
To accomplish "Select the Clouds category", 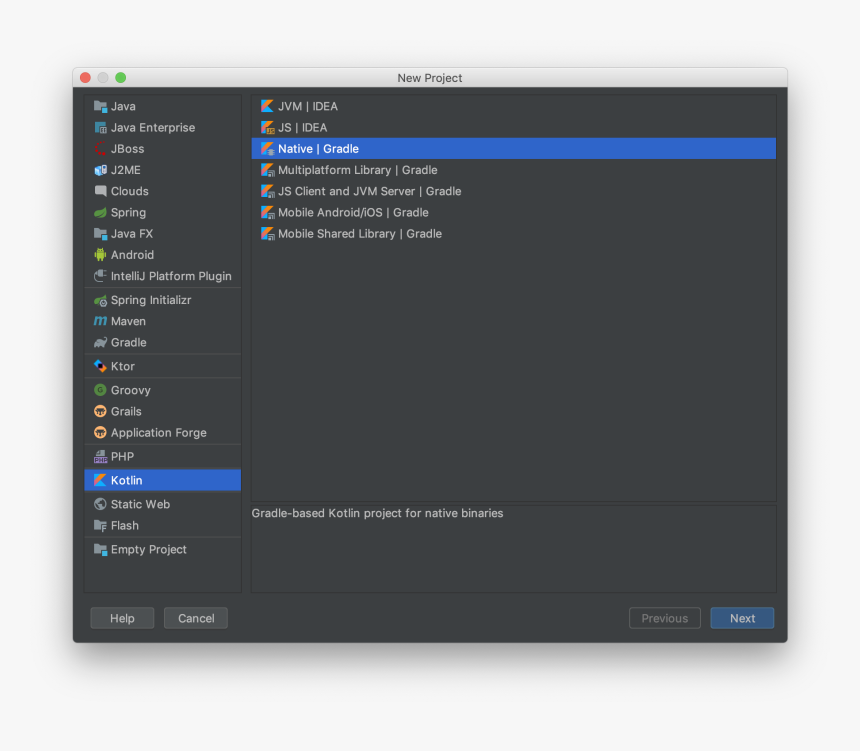I will [163, 191].
